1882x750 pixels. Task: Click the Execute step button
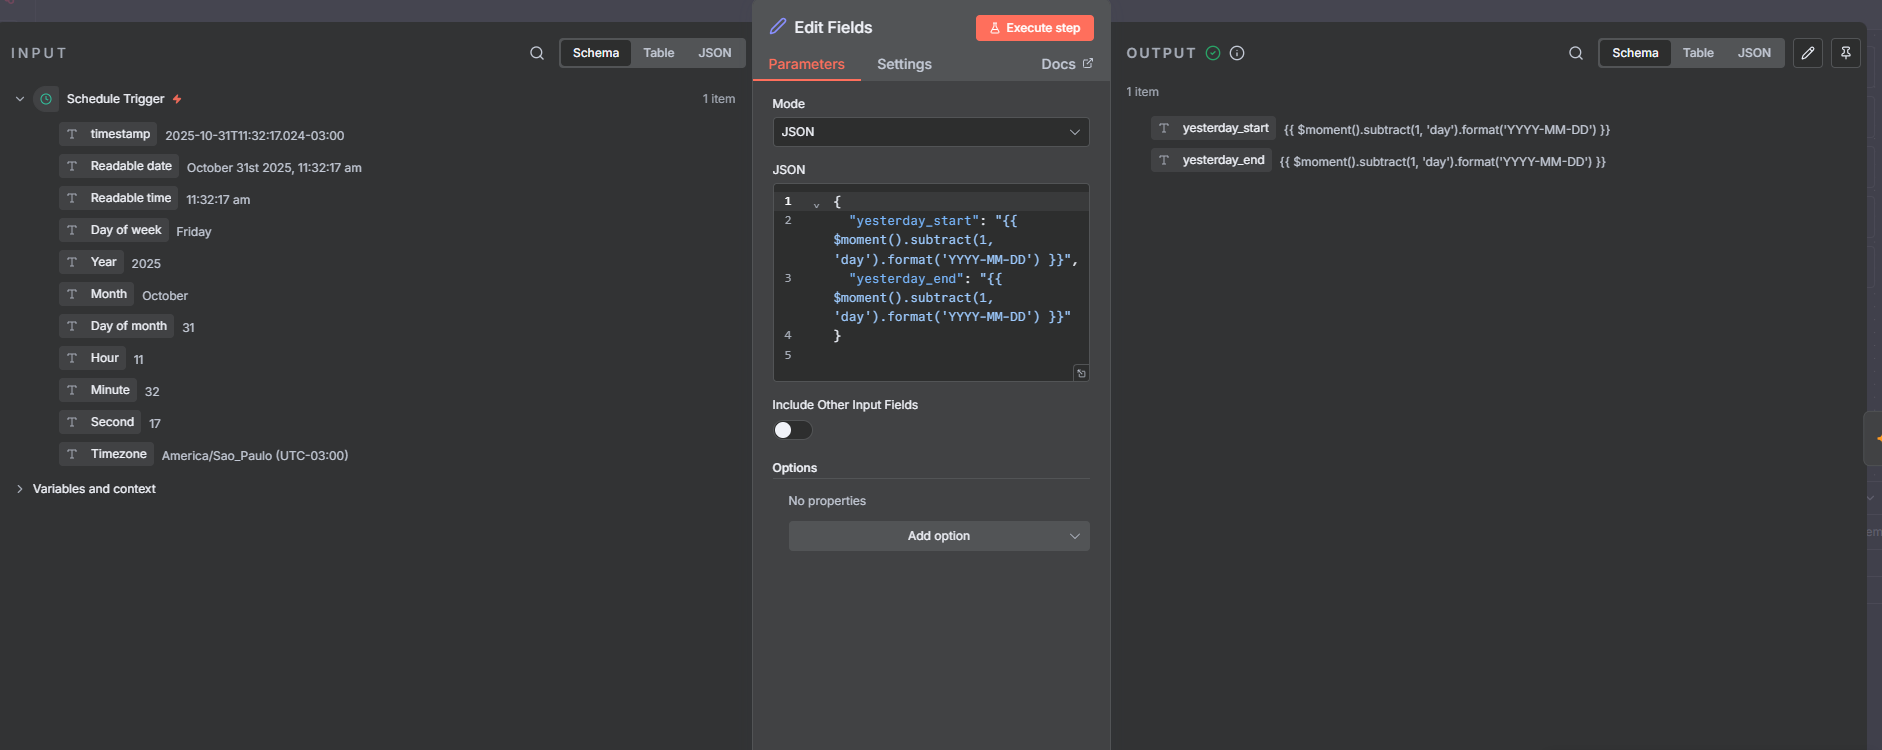[x=1034, y=28]
